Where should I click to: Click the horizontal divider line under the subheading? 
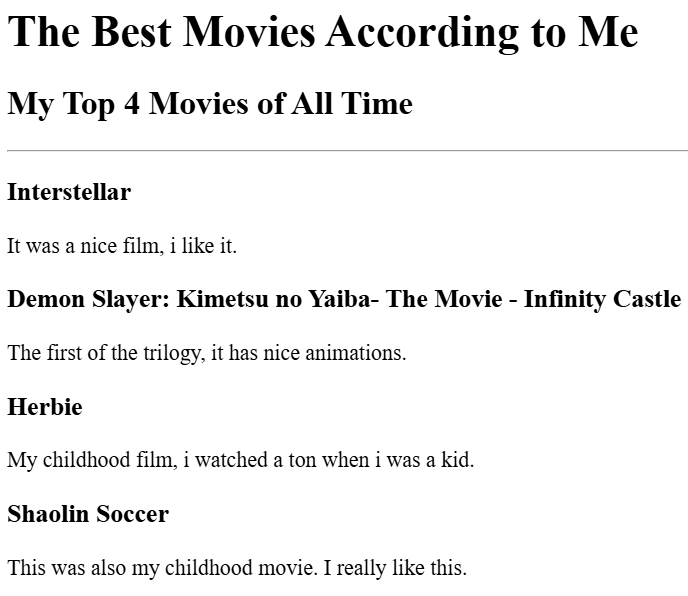pos(347,151)
